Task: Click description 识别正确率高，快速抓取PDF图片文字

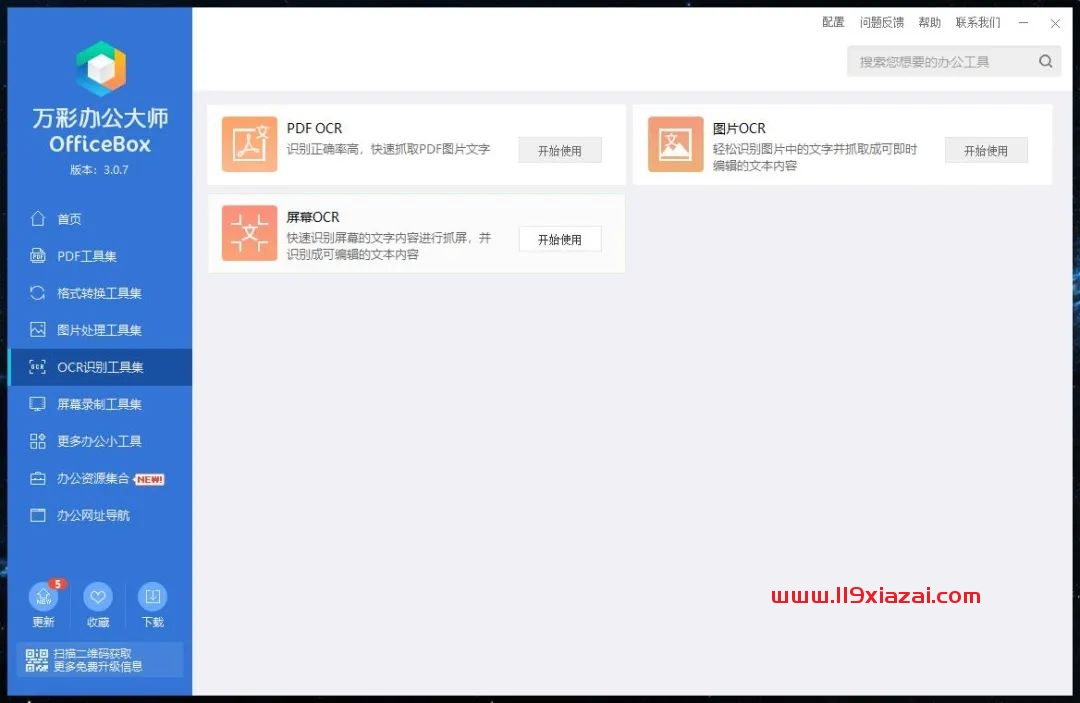Action: point(388,149)
